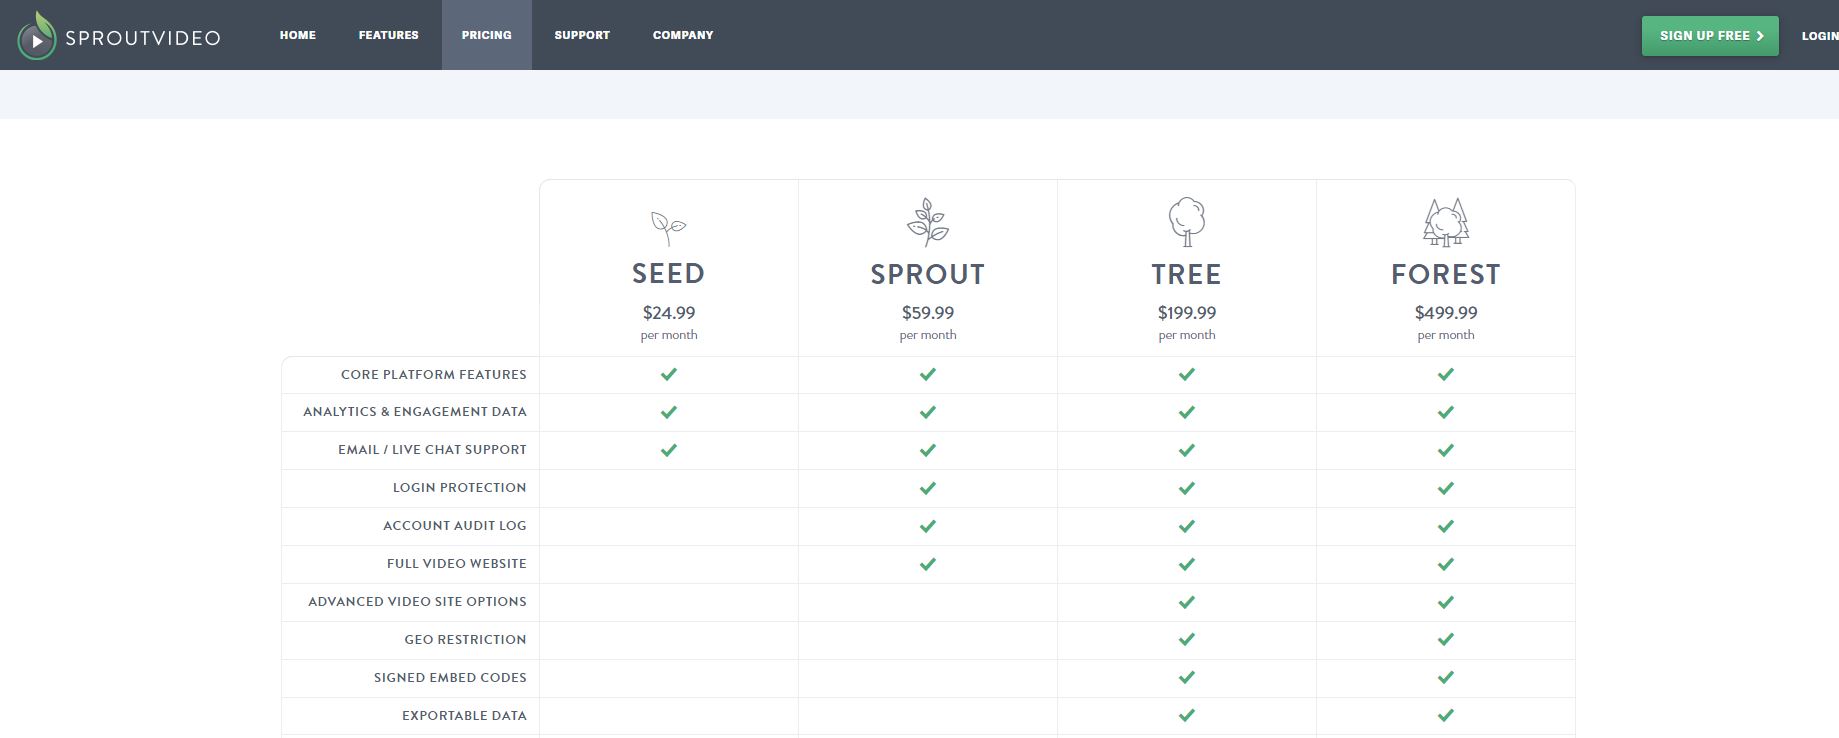Click the Forest plan trees icon
The width and height of the screenshot is (1839, 738).
pos(1446,222)
